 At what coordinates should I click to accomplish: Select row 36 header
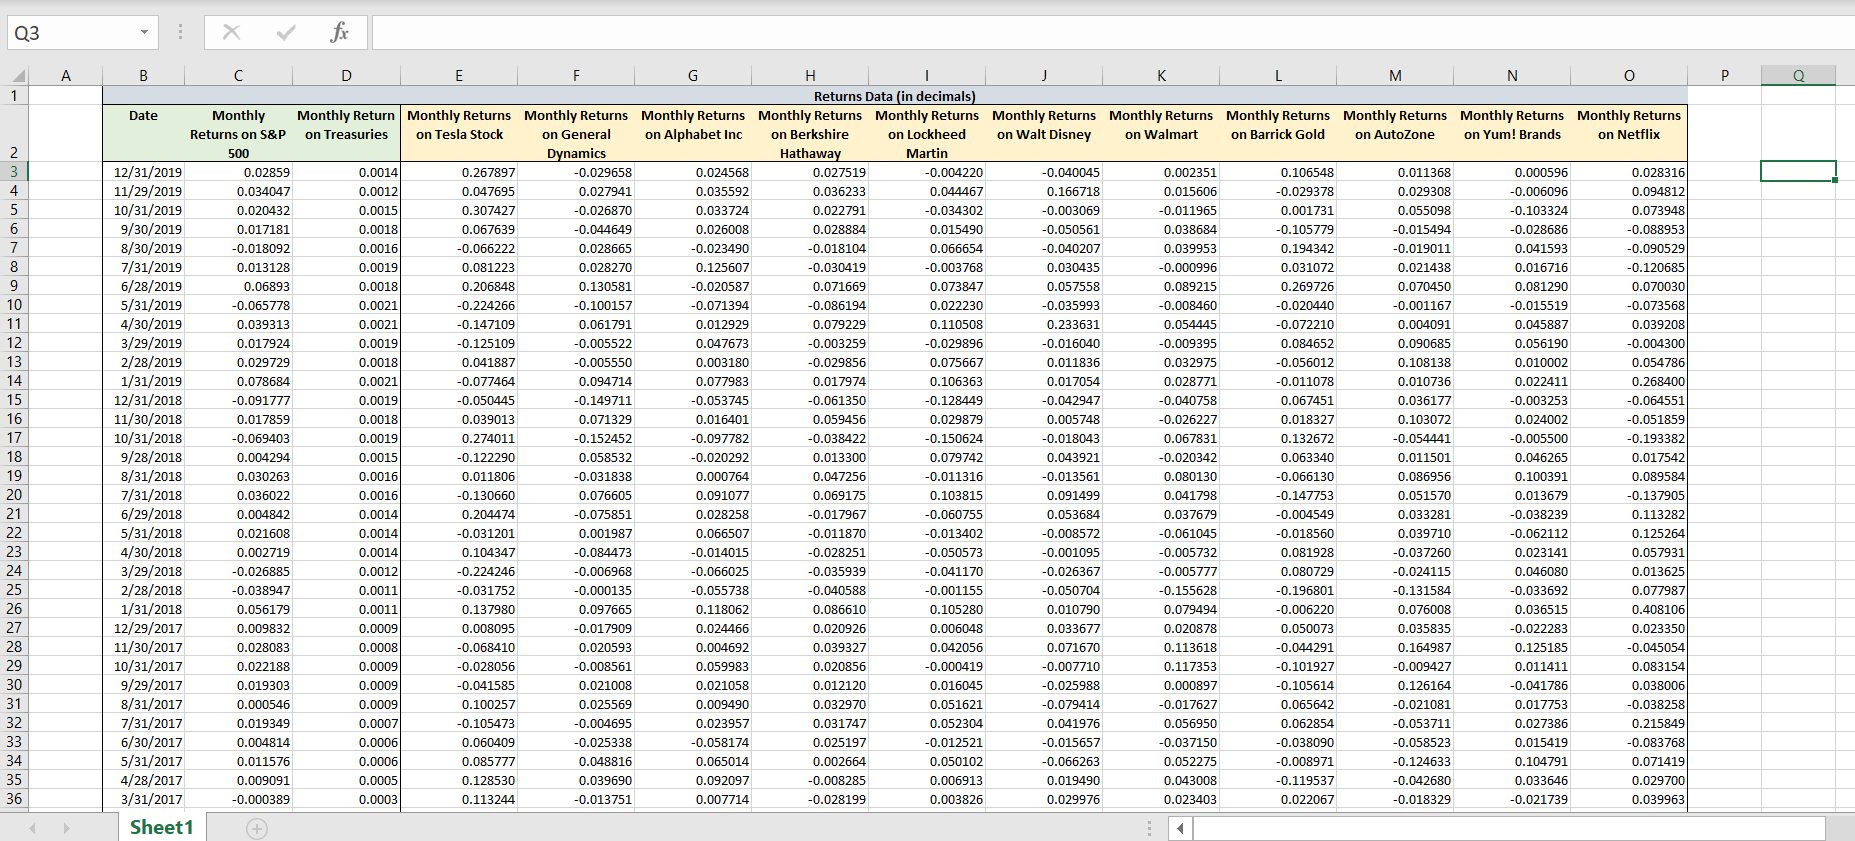click(x=14, y=798)
